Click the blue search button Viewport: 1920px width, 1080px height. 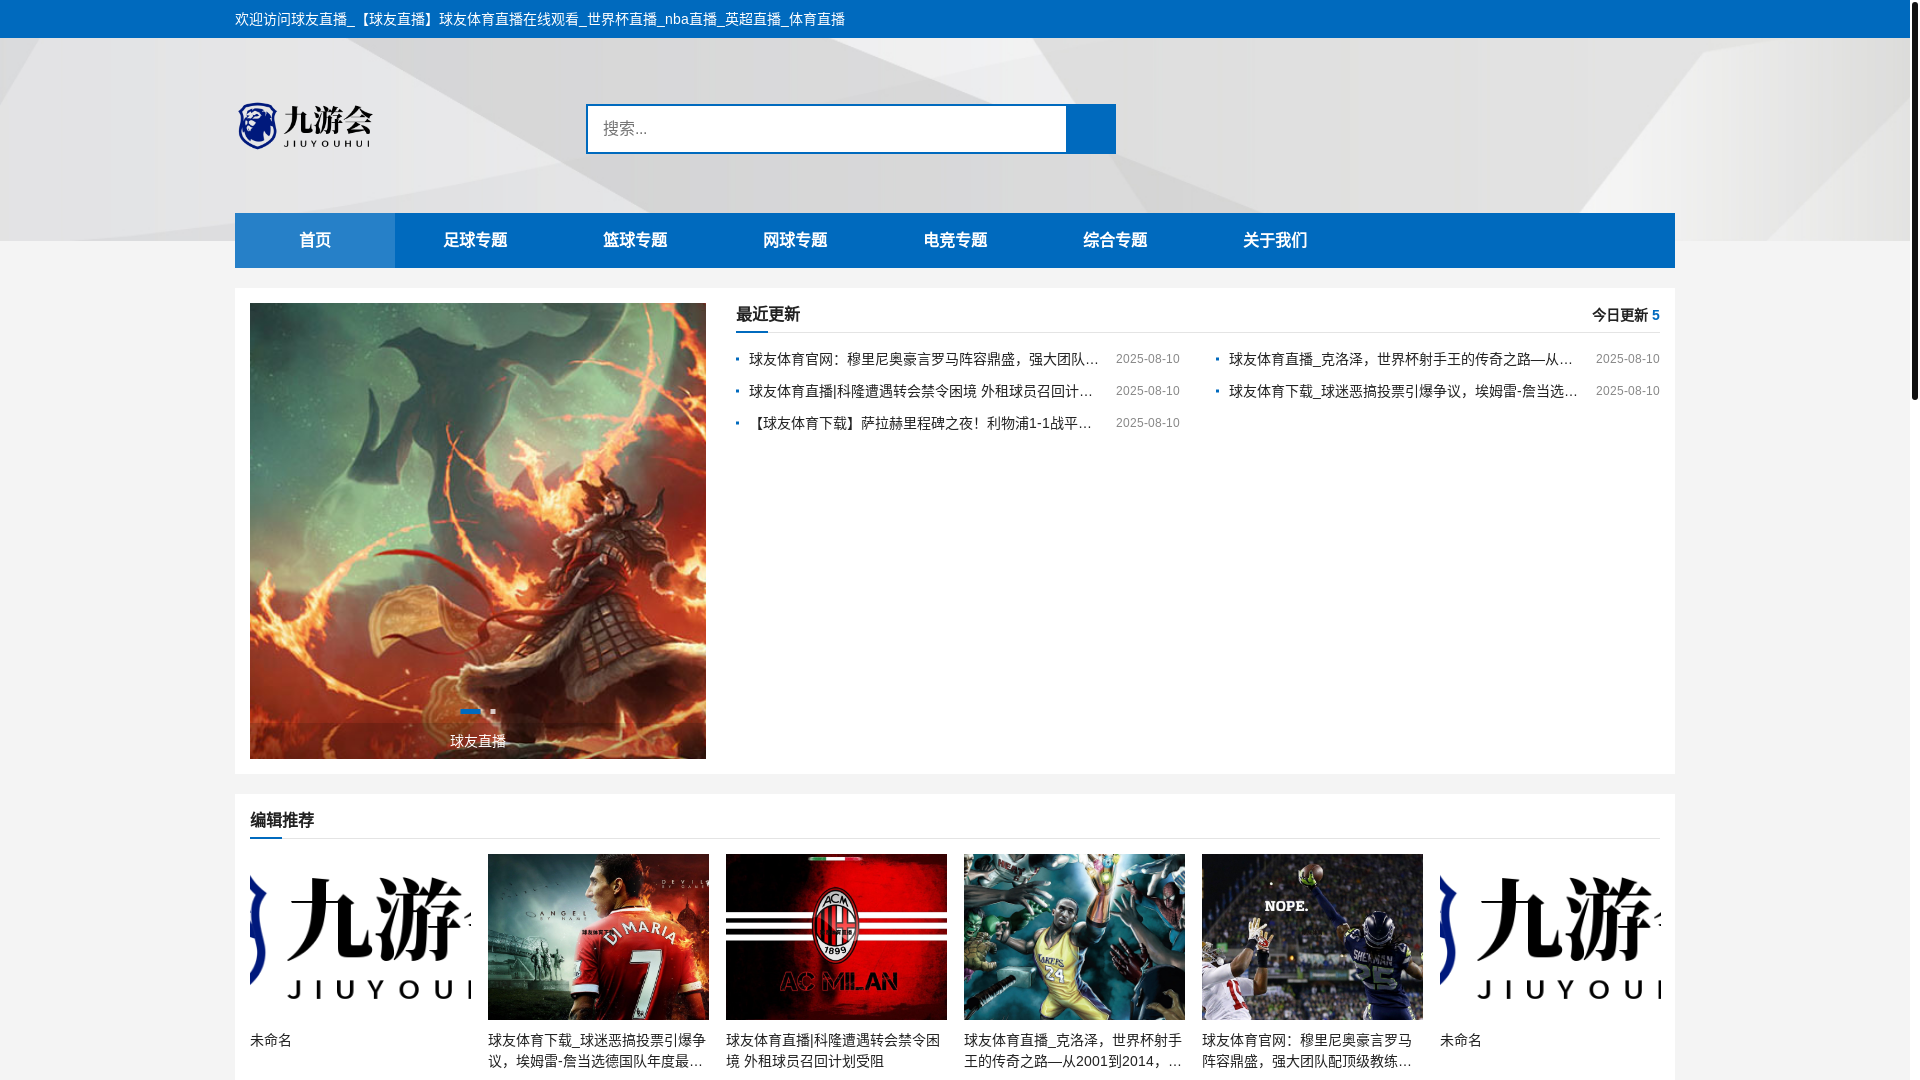[x=1091, y=129]
